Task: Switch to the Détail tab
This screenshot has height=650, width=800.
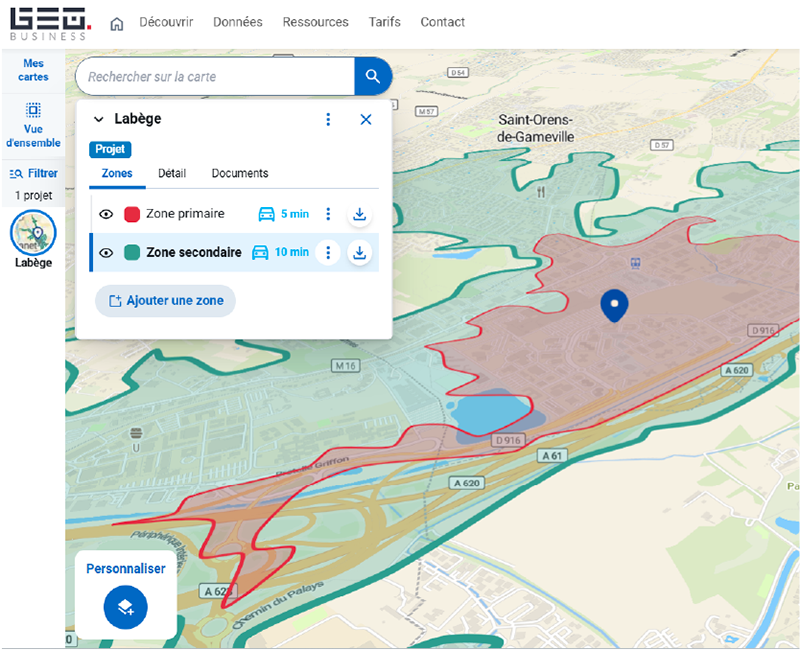Action: [172, 173]
